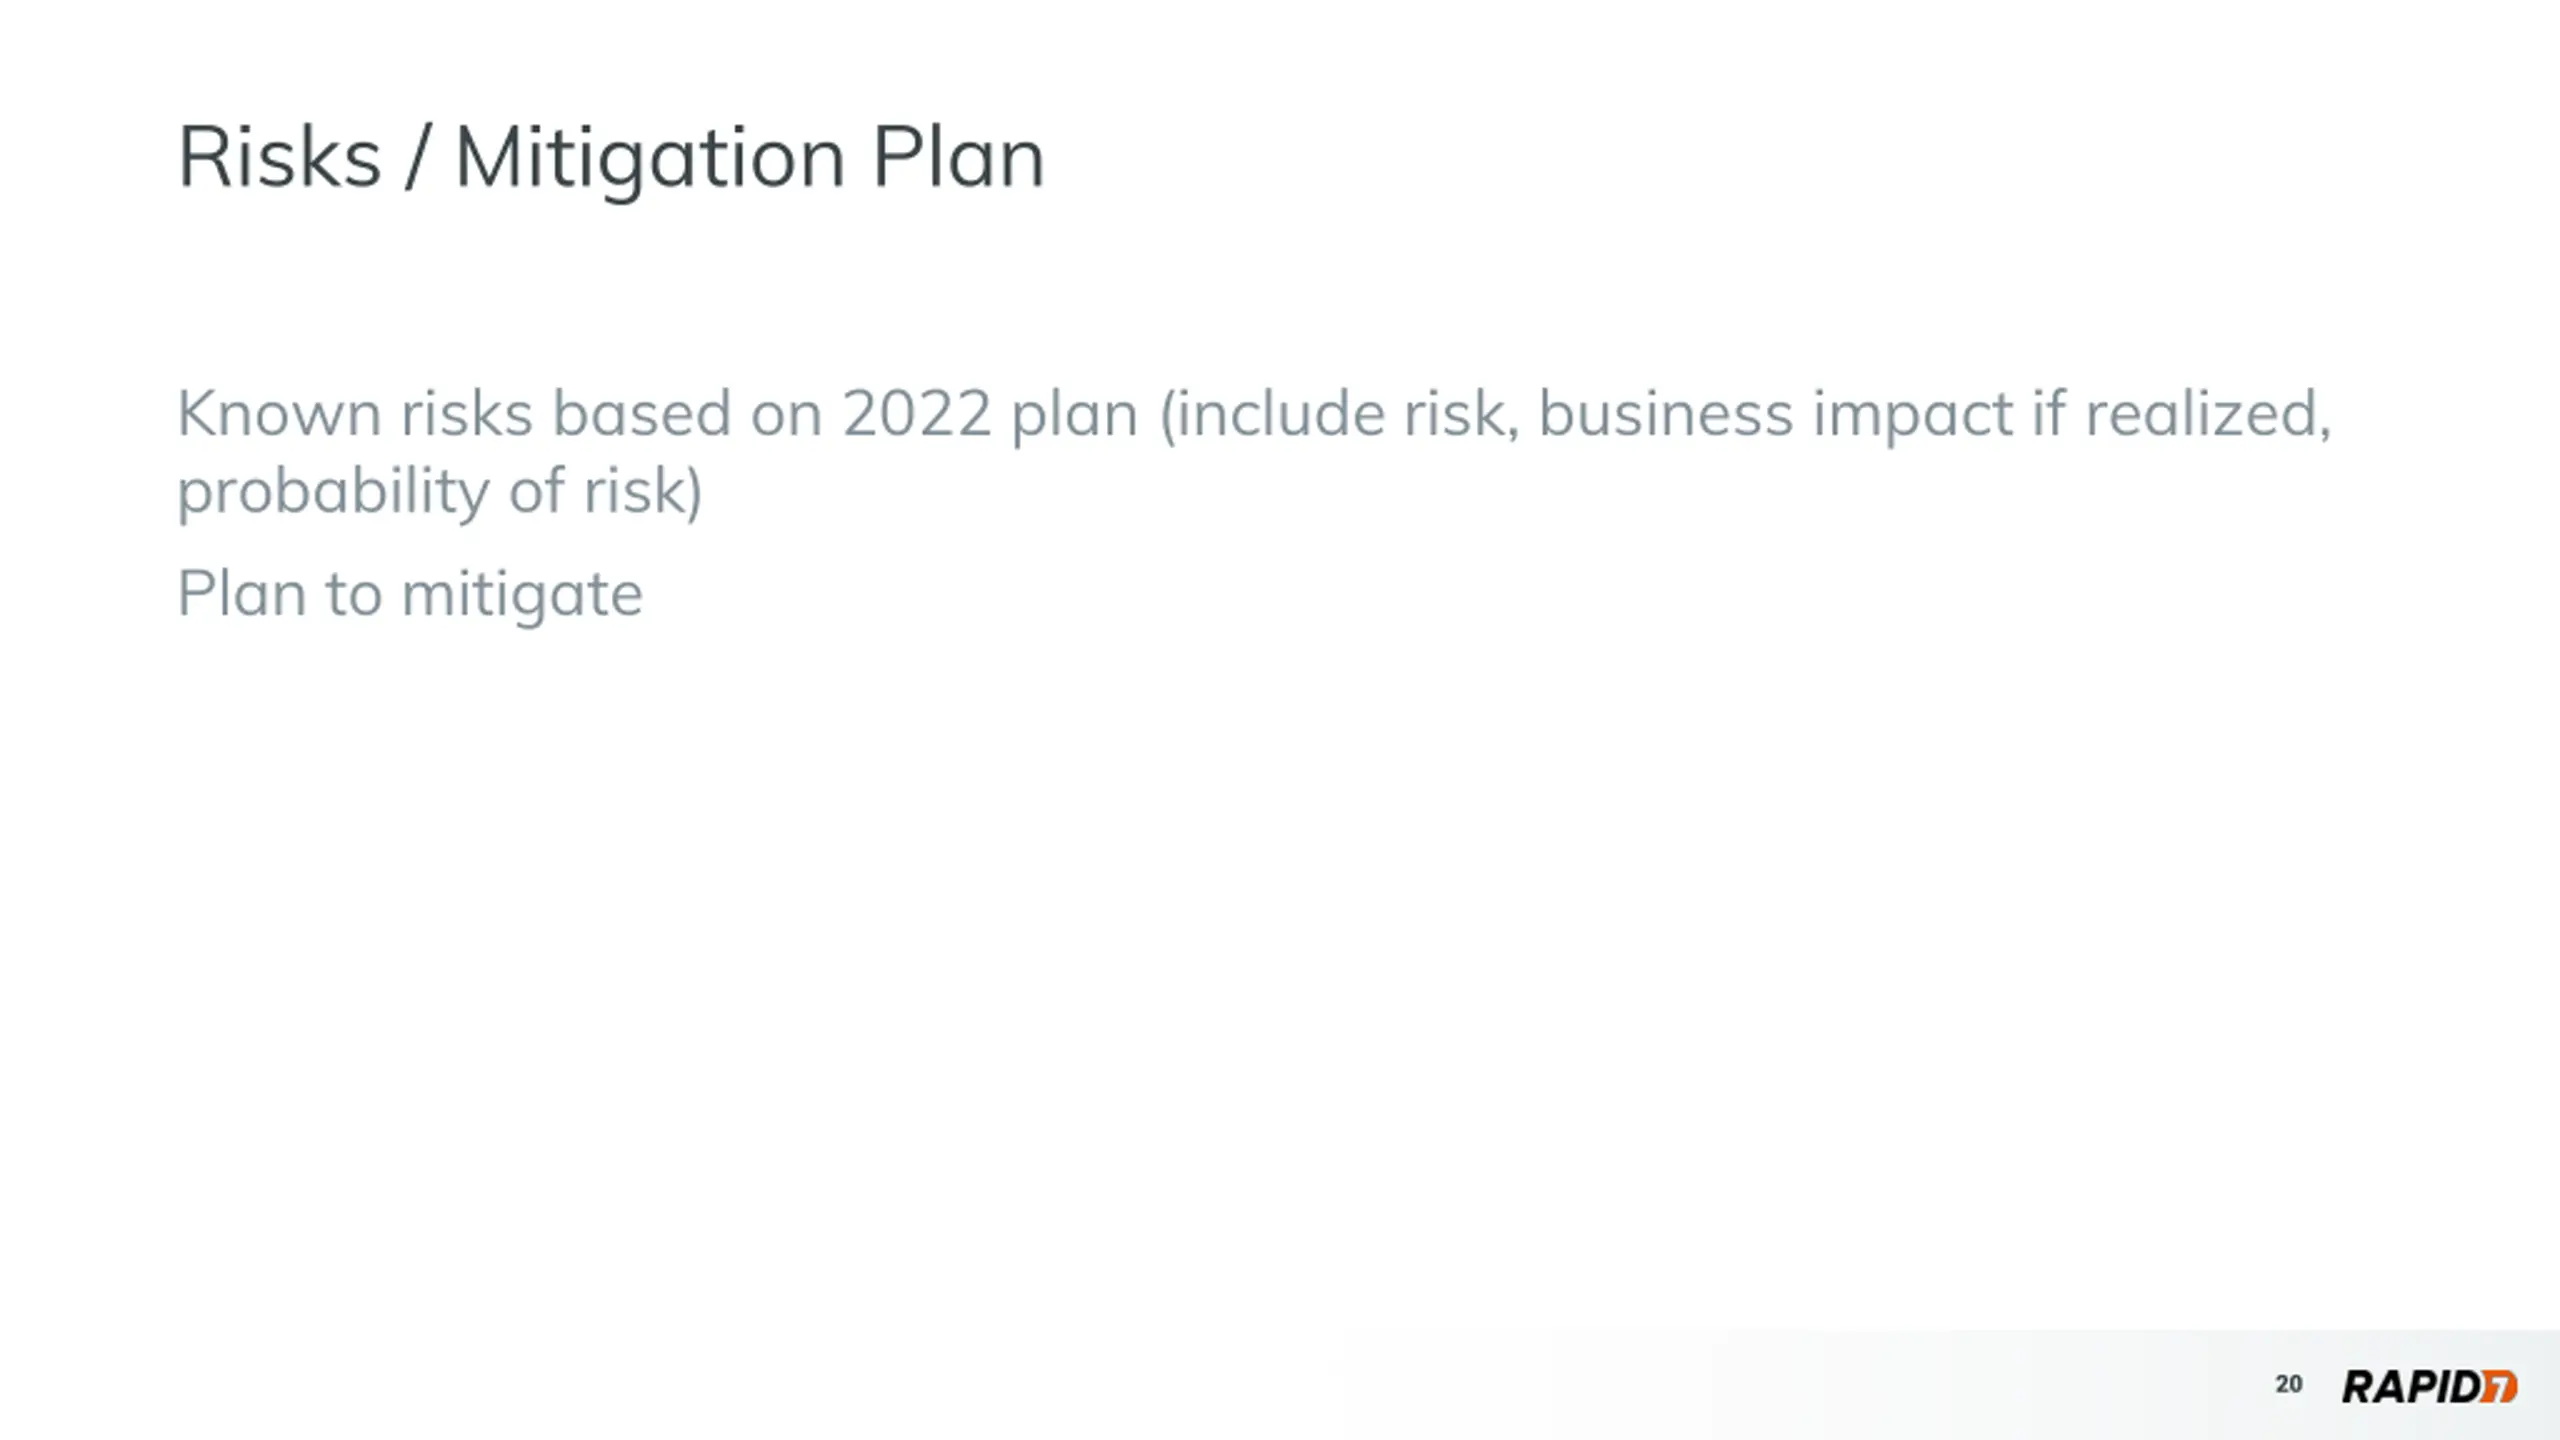Click the Plan to mitigate line
The image size is (2560, 1440).
point(410,596)
